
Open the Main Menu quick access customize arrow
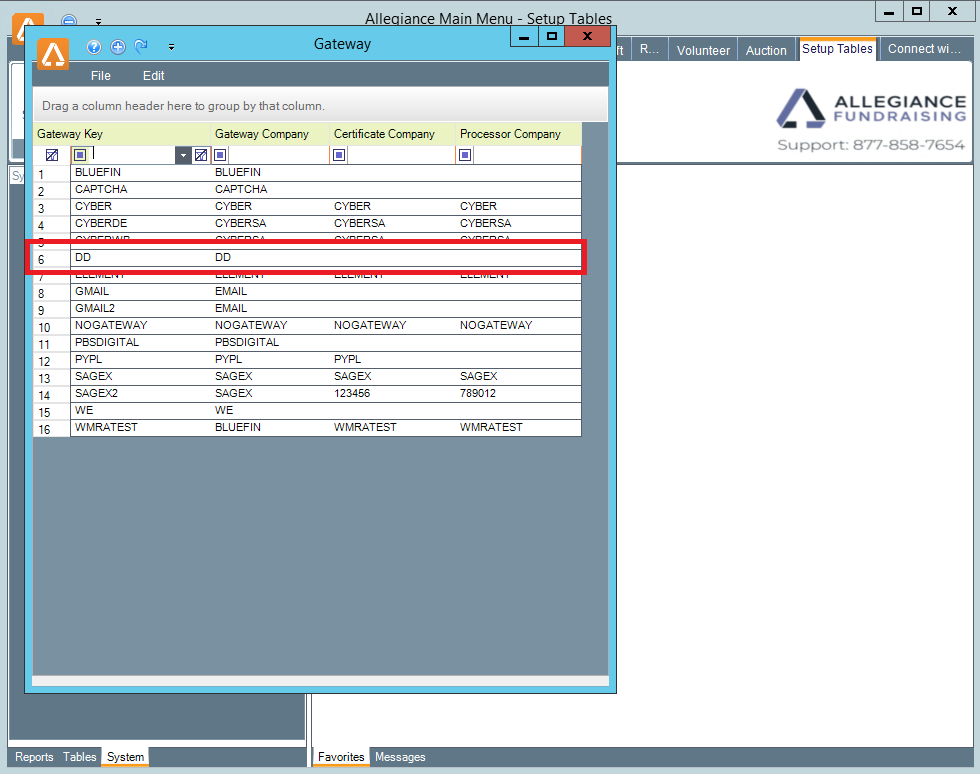pyautogui.click(x=99, y=21)
